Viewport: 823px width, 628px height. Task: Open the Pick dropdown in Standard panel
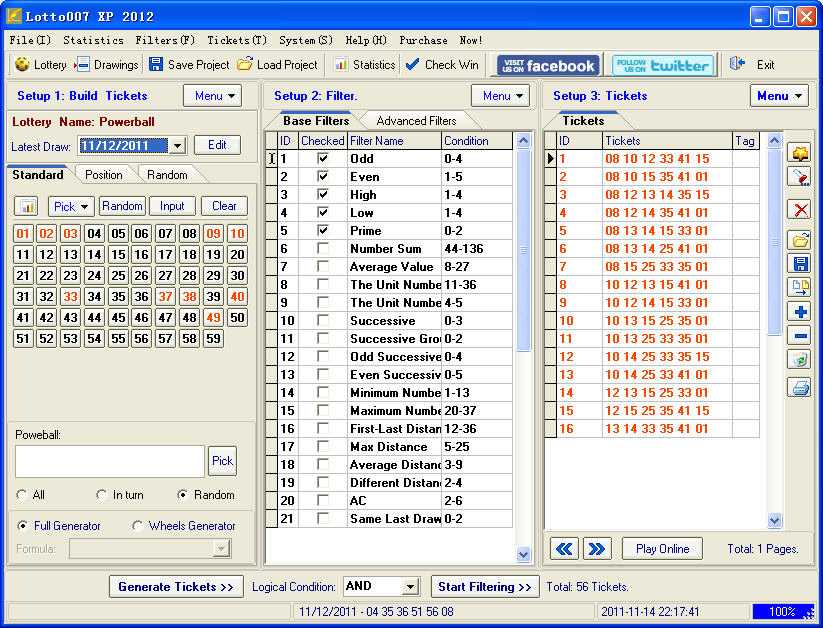70,206
